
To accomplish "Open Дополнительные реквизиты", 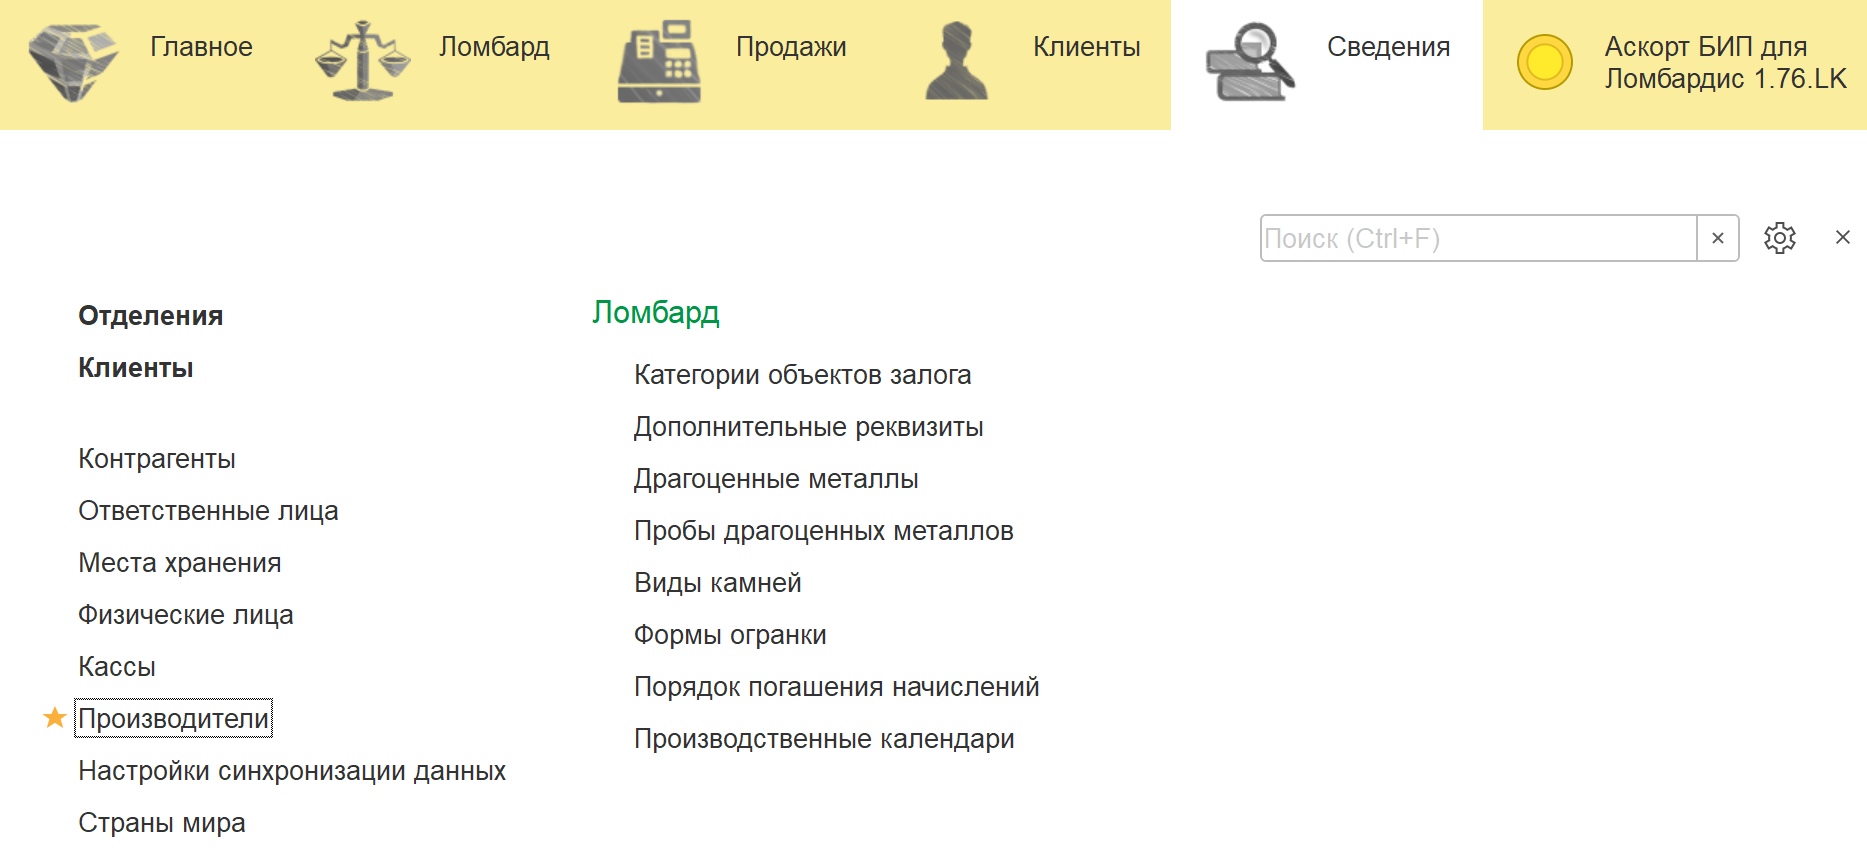I will tap(809, 427).
